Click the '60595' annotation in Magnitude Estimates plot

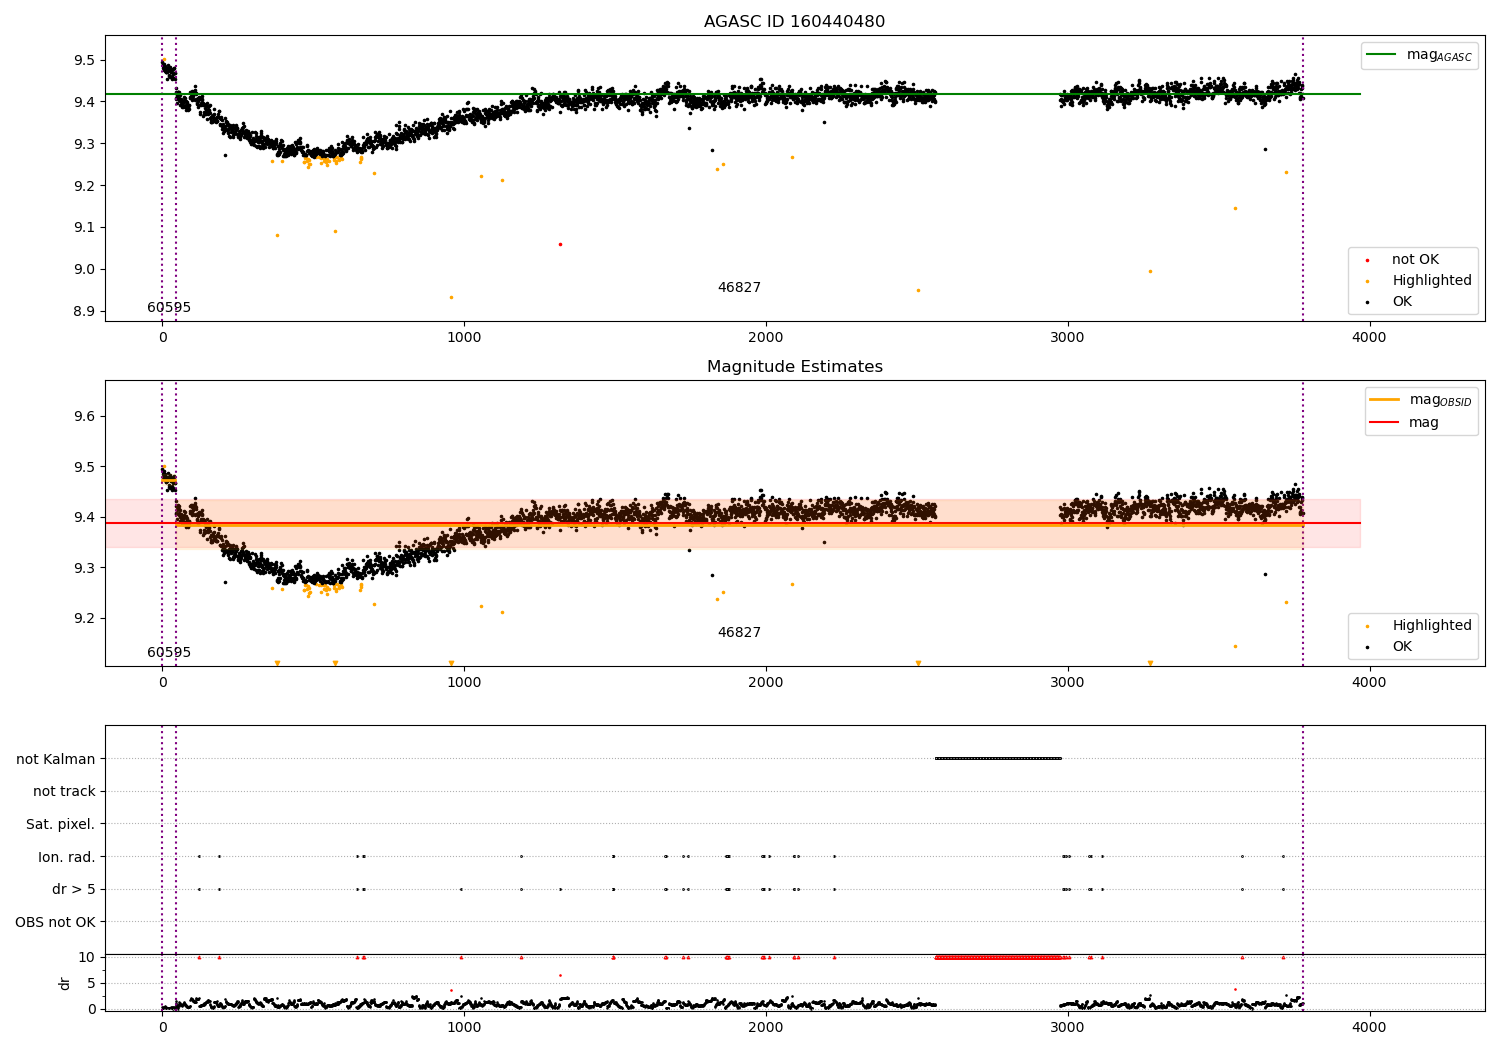tap(169, 653)
